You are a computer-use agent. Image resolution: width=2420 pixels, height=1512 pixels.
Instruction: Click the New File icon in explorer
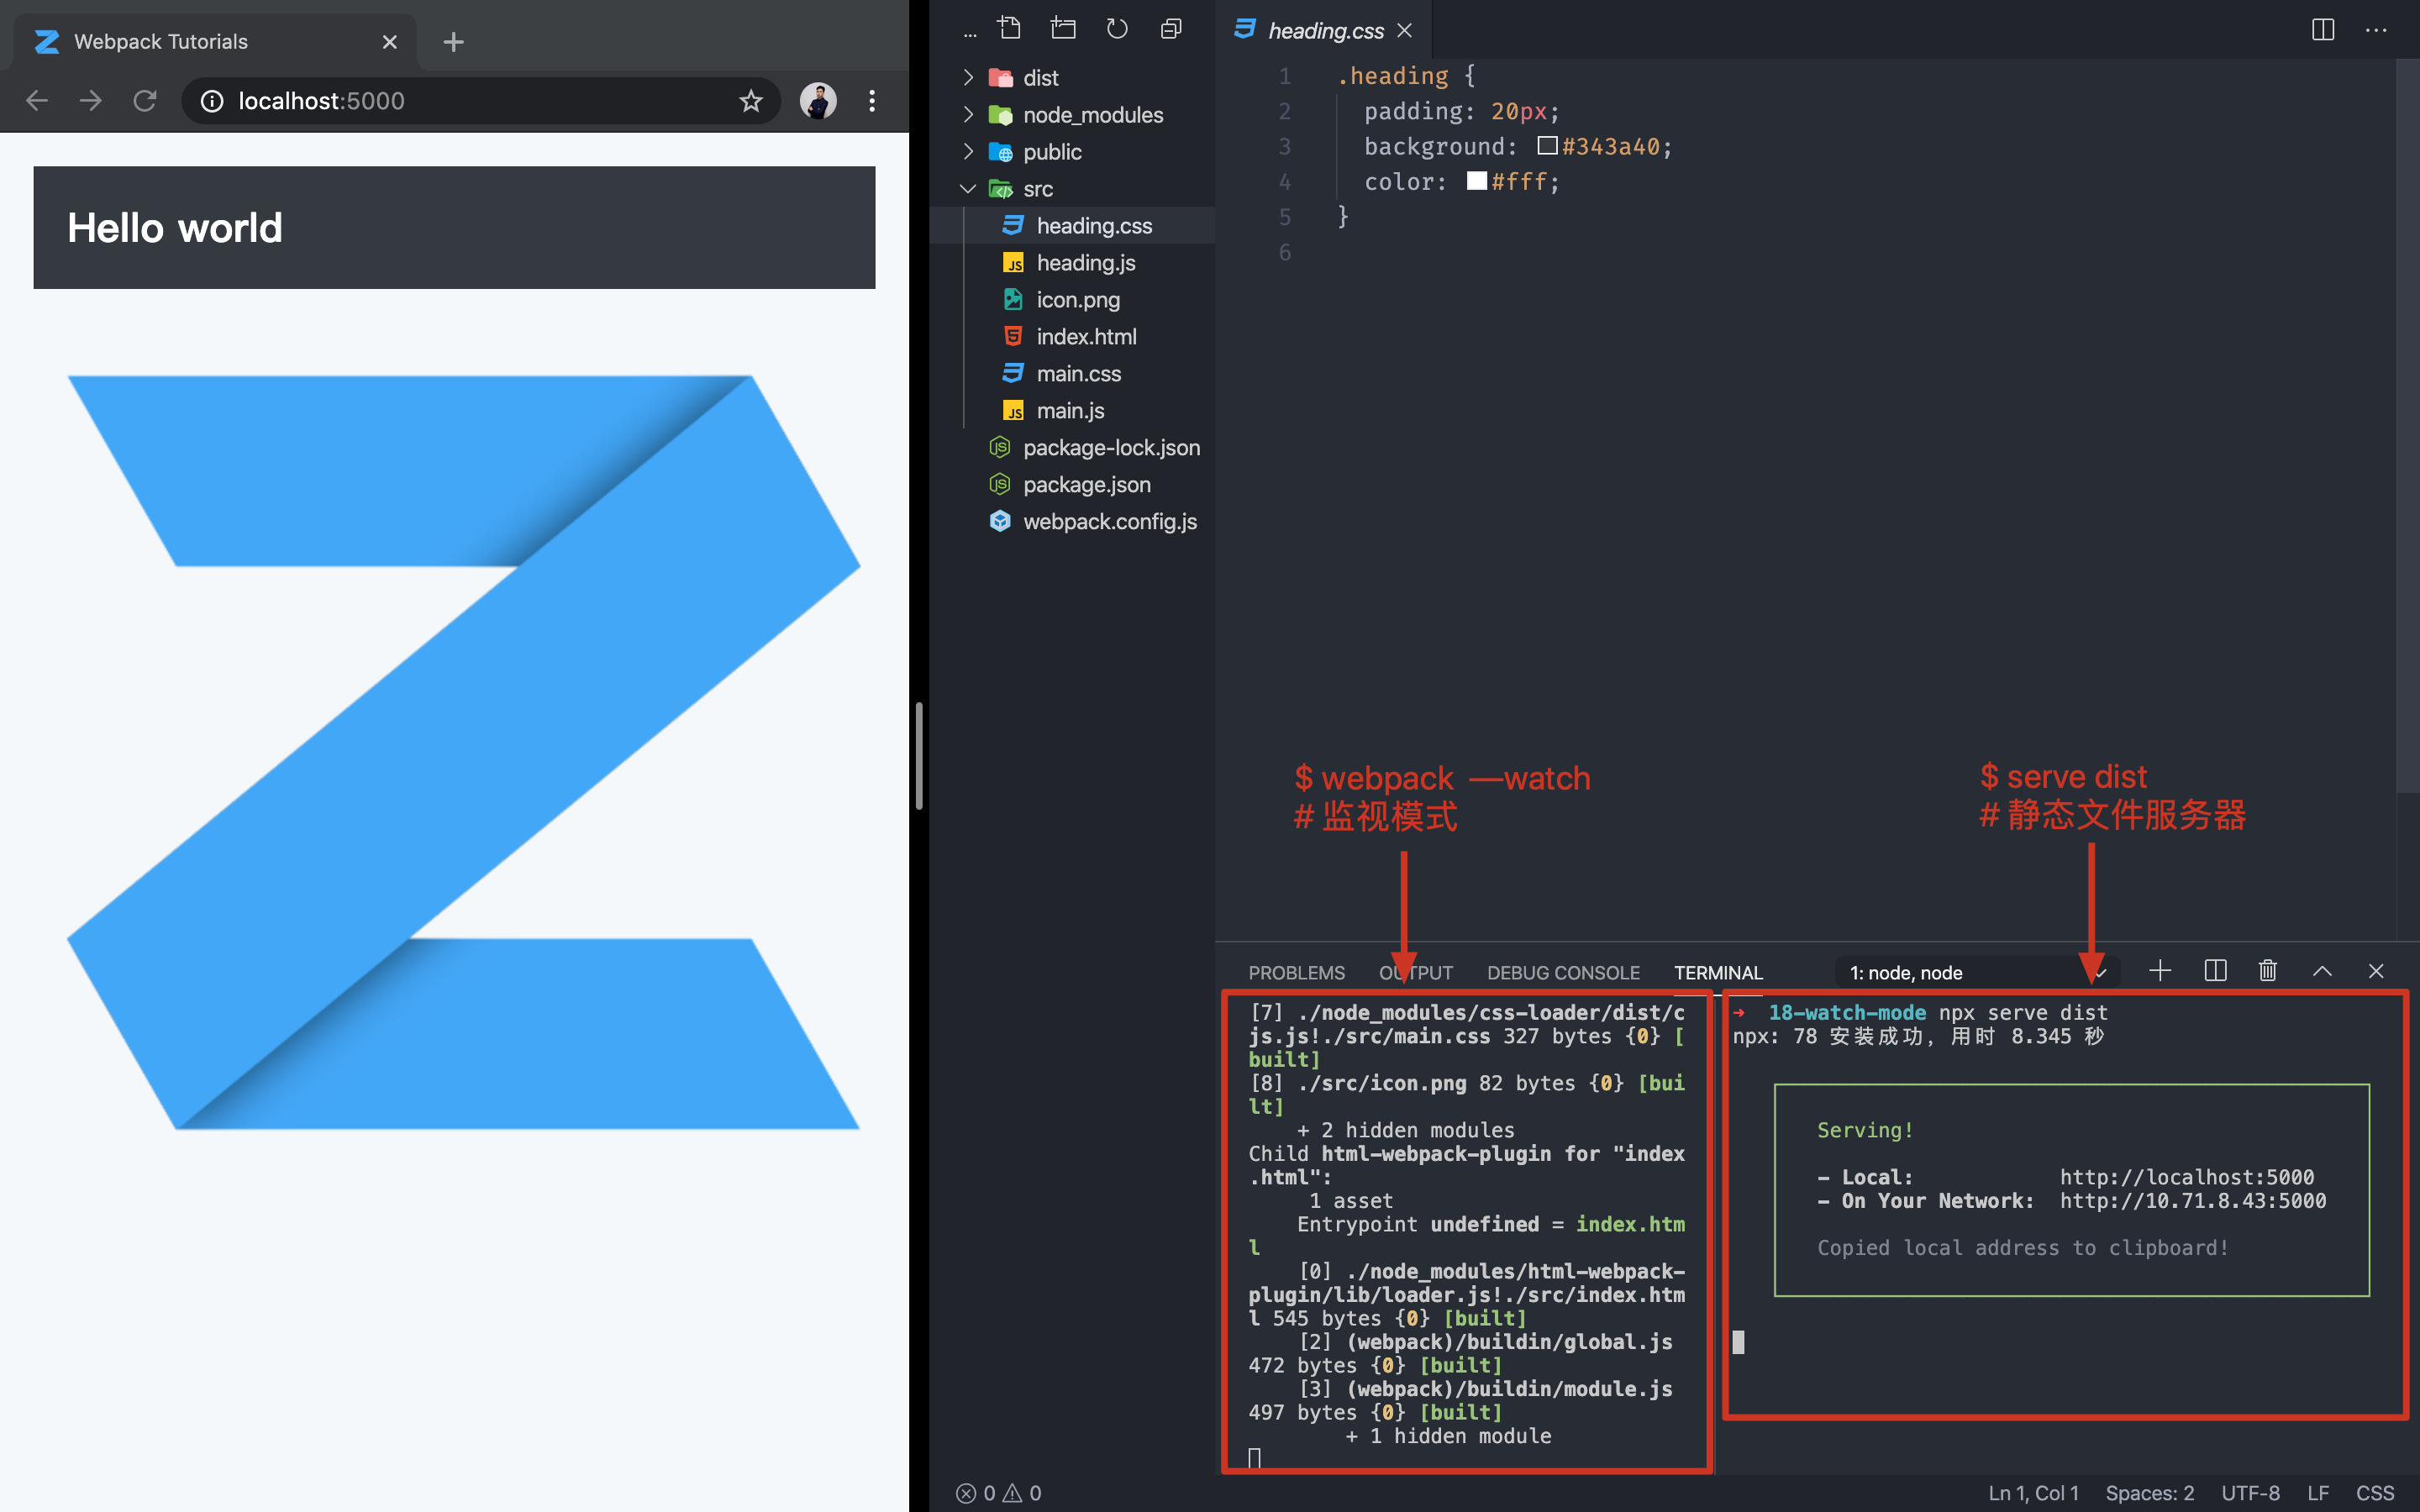(1009, 29)
